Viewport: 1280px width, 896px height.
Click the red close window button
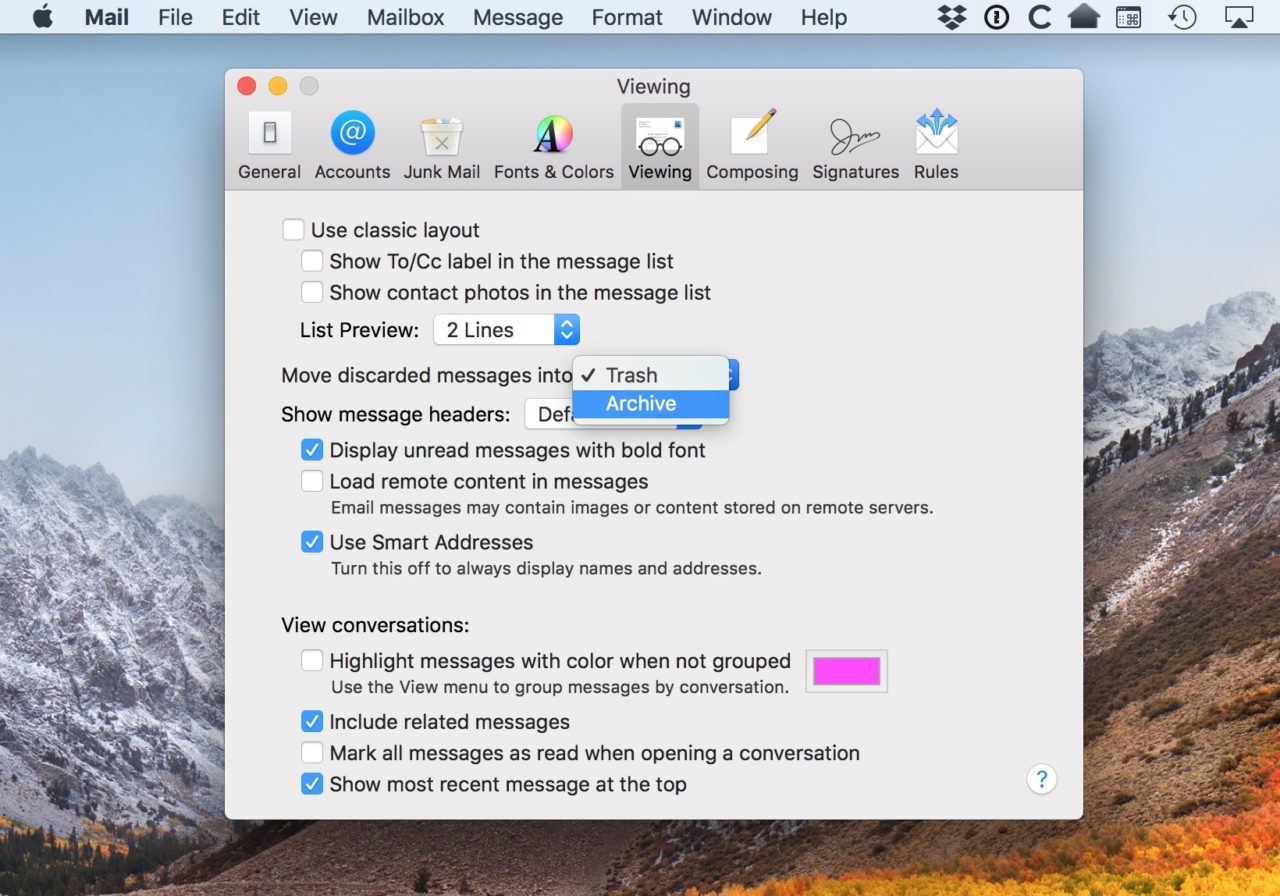click(246, 87)
